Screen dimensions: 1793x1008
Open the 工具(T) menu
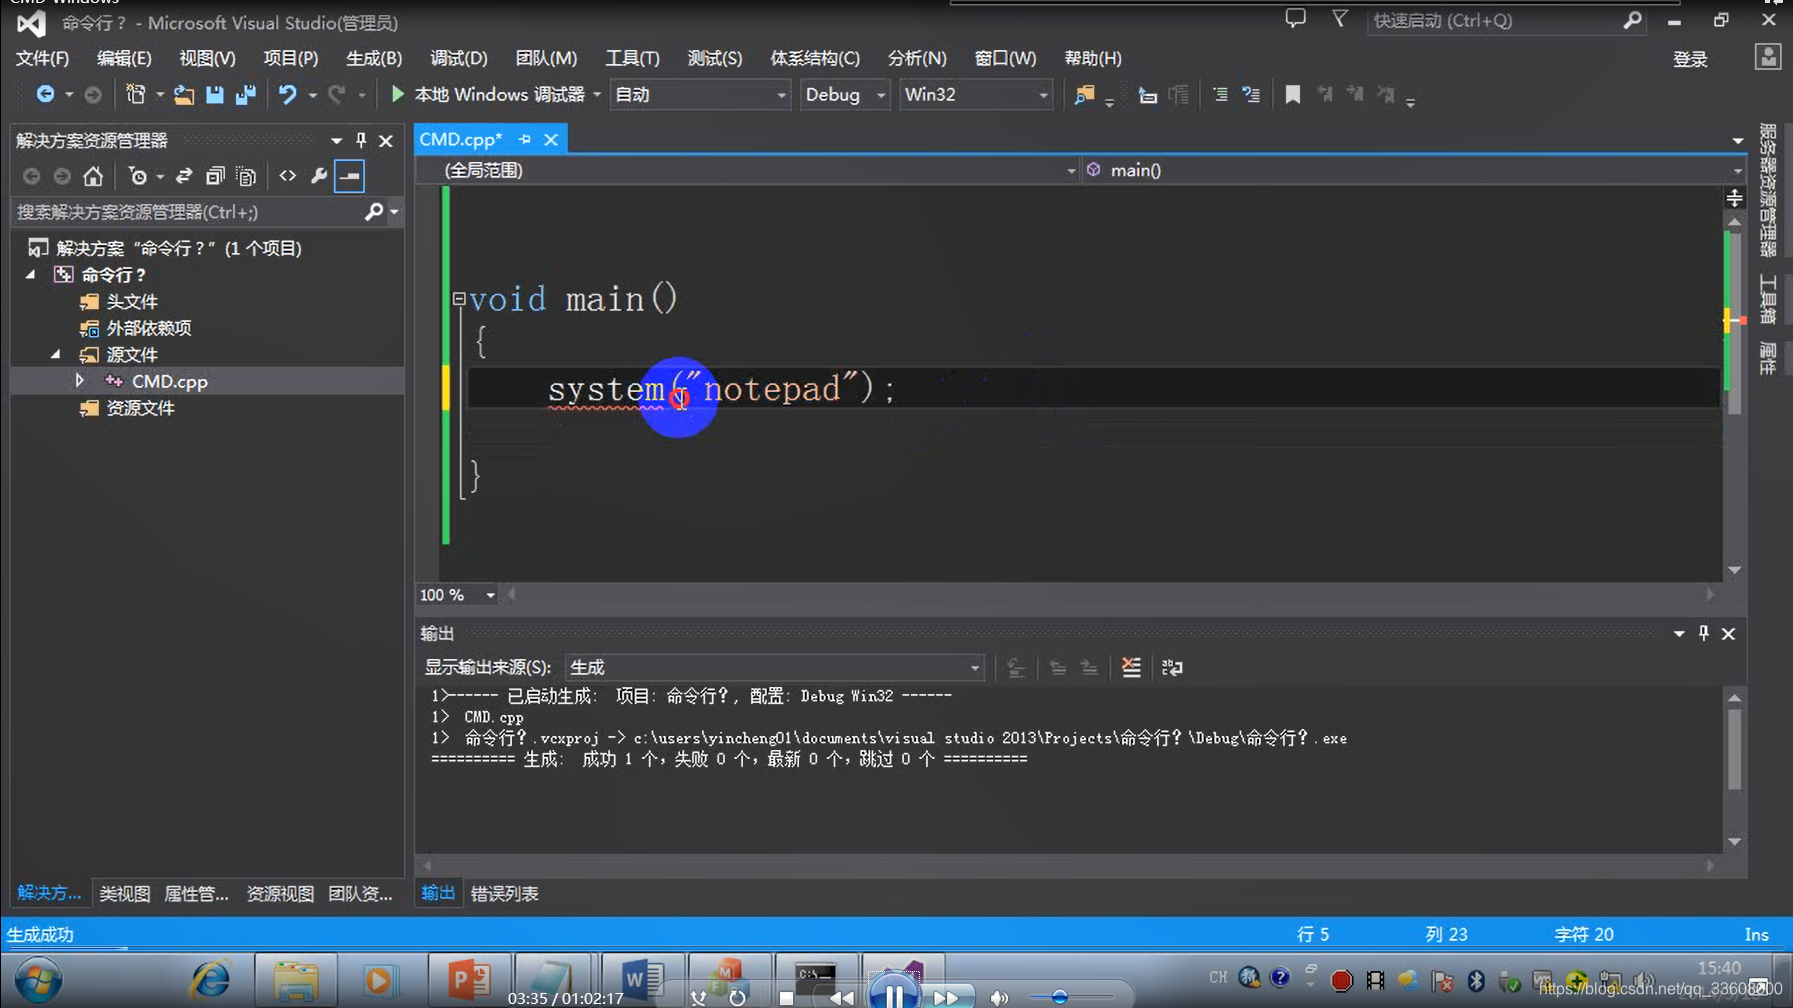pos(632,58)
